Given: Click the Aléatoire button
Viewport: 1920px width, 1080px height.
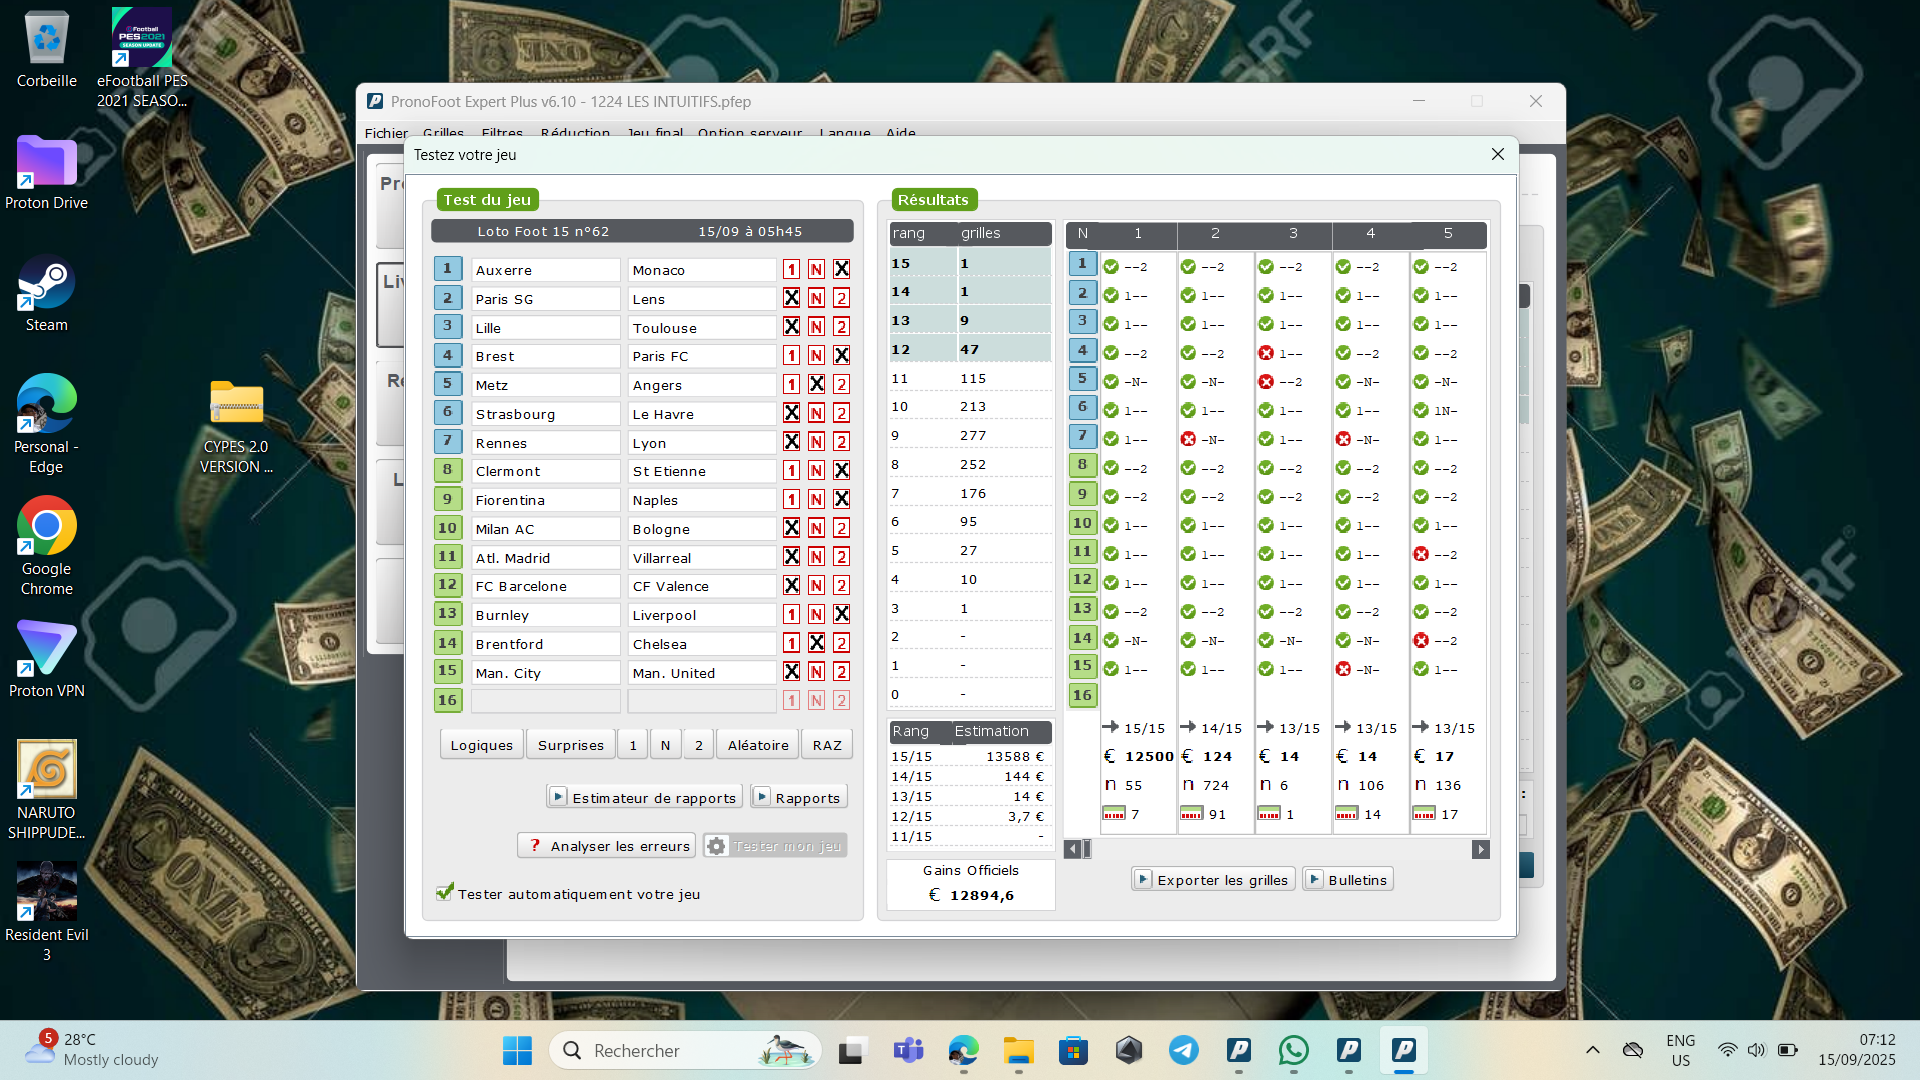Looking at the screenshot, I should coord(758,745).
